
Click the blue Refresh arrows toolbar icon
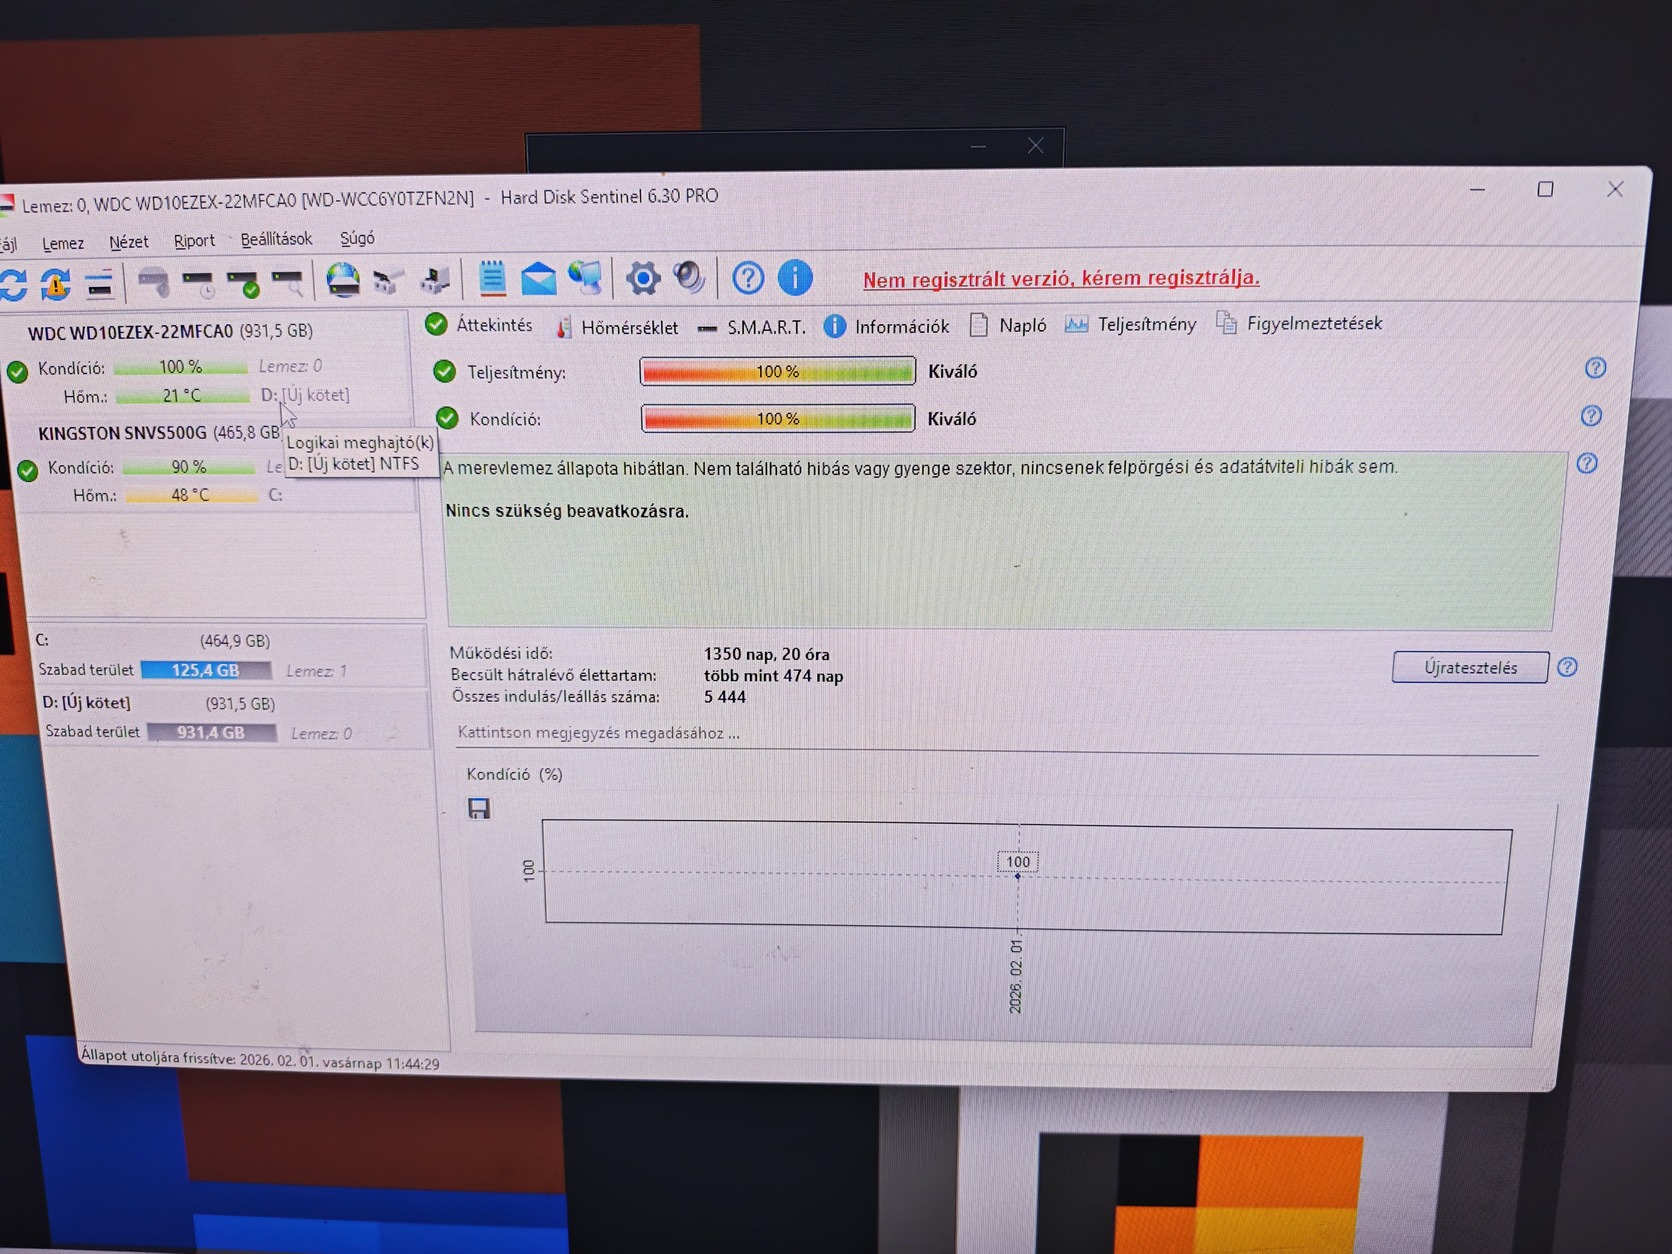pos(13,285)
